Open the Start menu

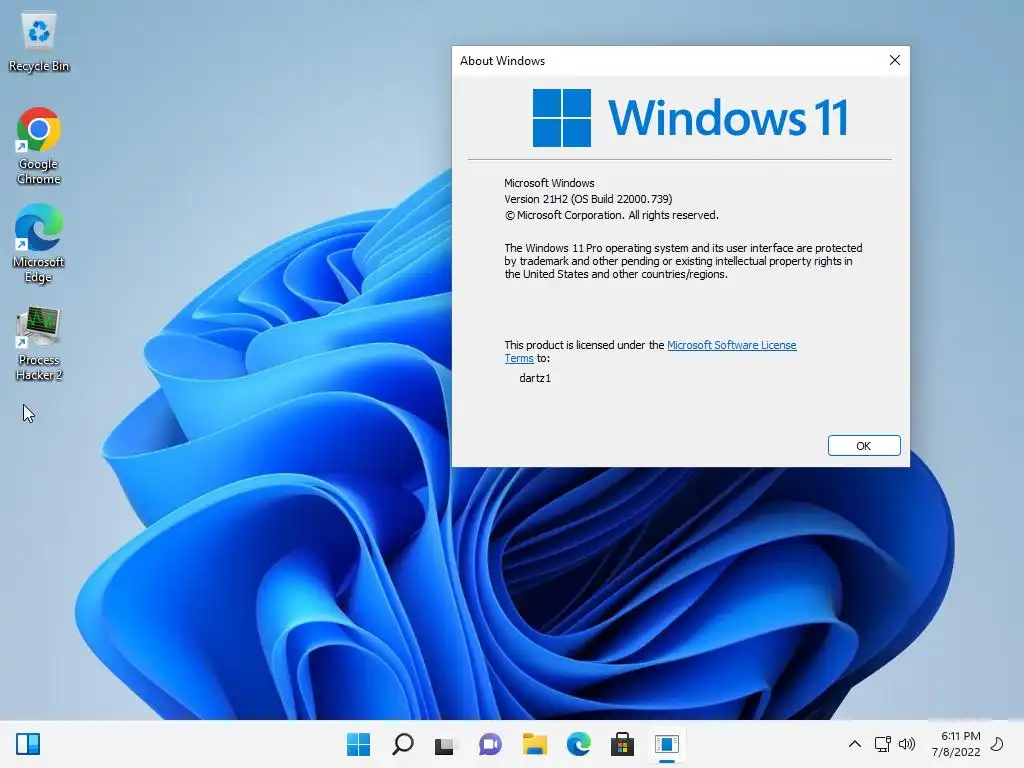(358, 744)
